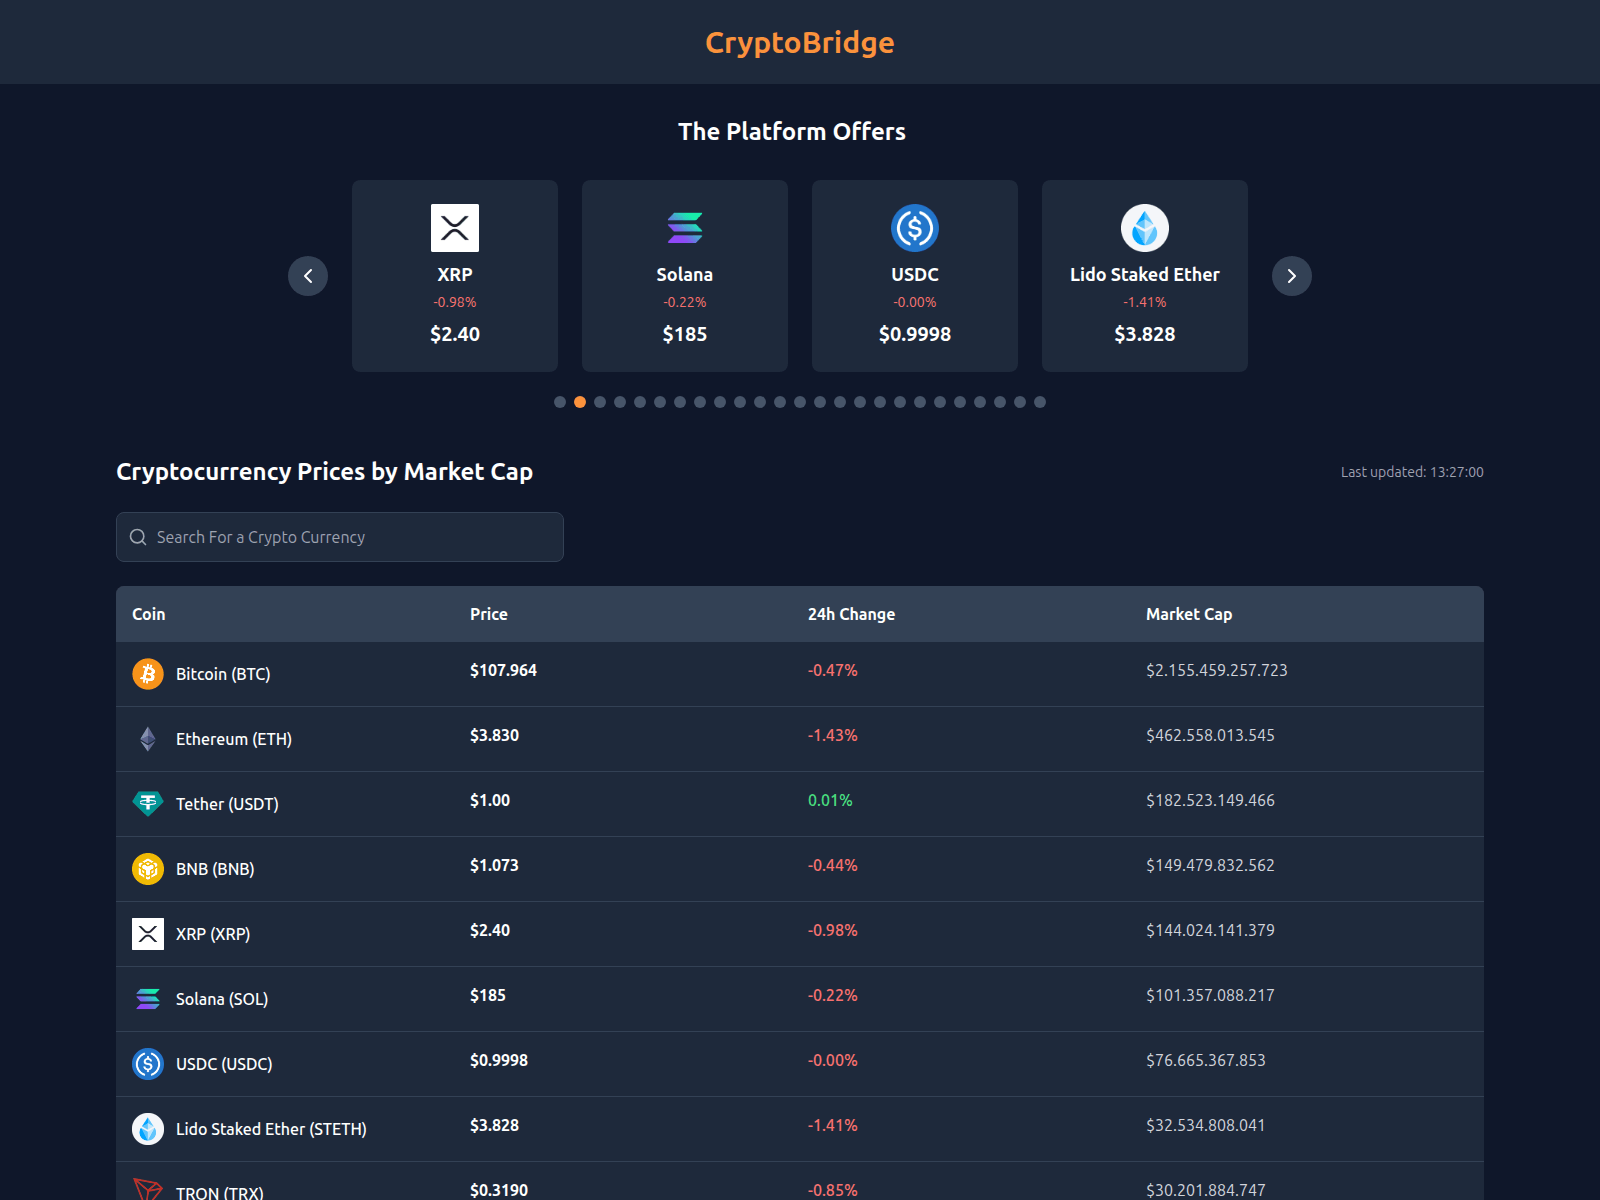This screenshot has width=1600, height=1200.
Task: Open the Solana (SOL) row name
Action: (x=222, y=999)
